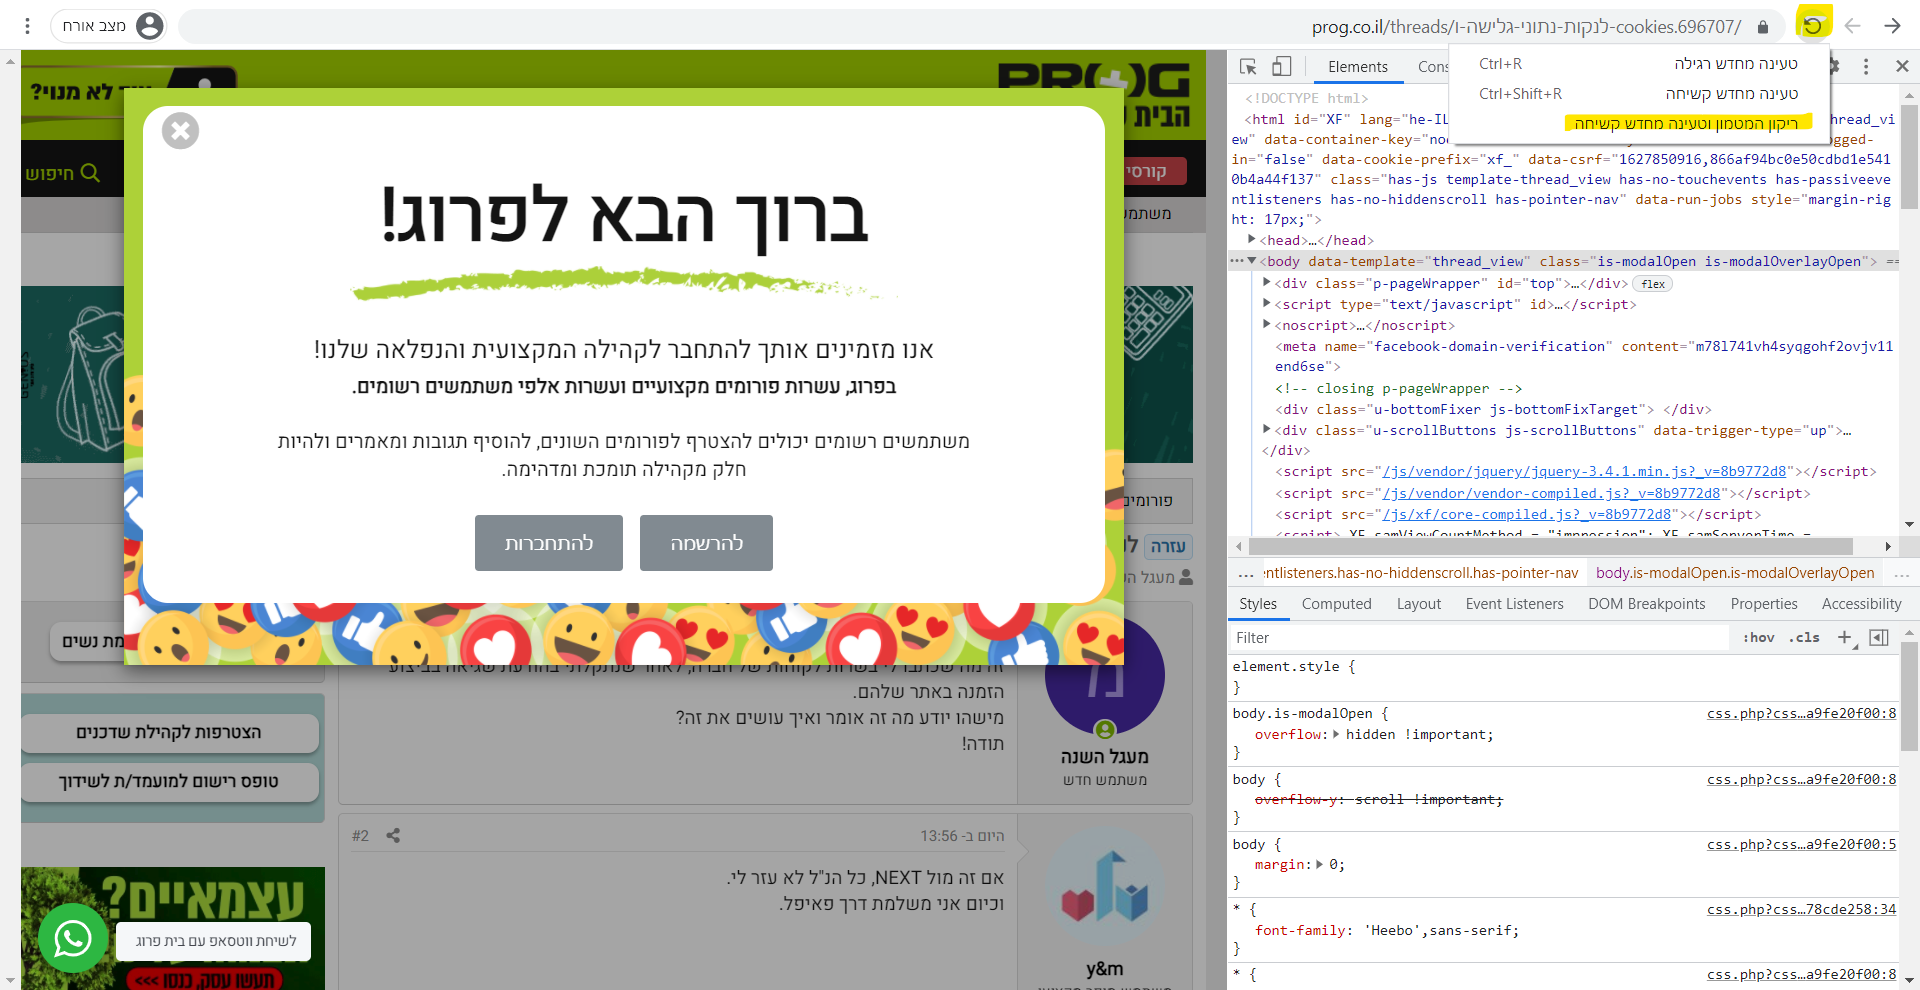Click the browser reload button
Viewport: 1920px width, 990px height.
[x=1813, y=25]
